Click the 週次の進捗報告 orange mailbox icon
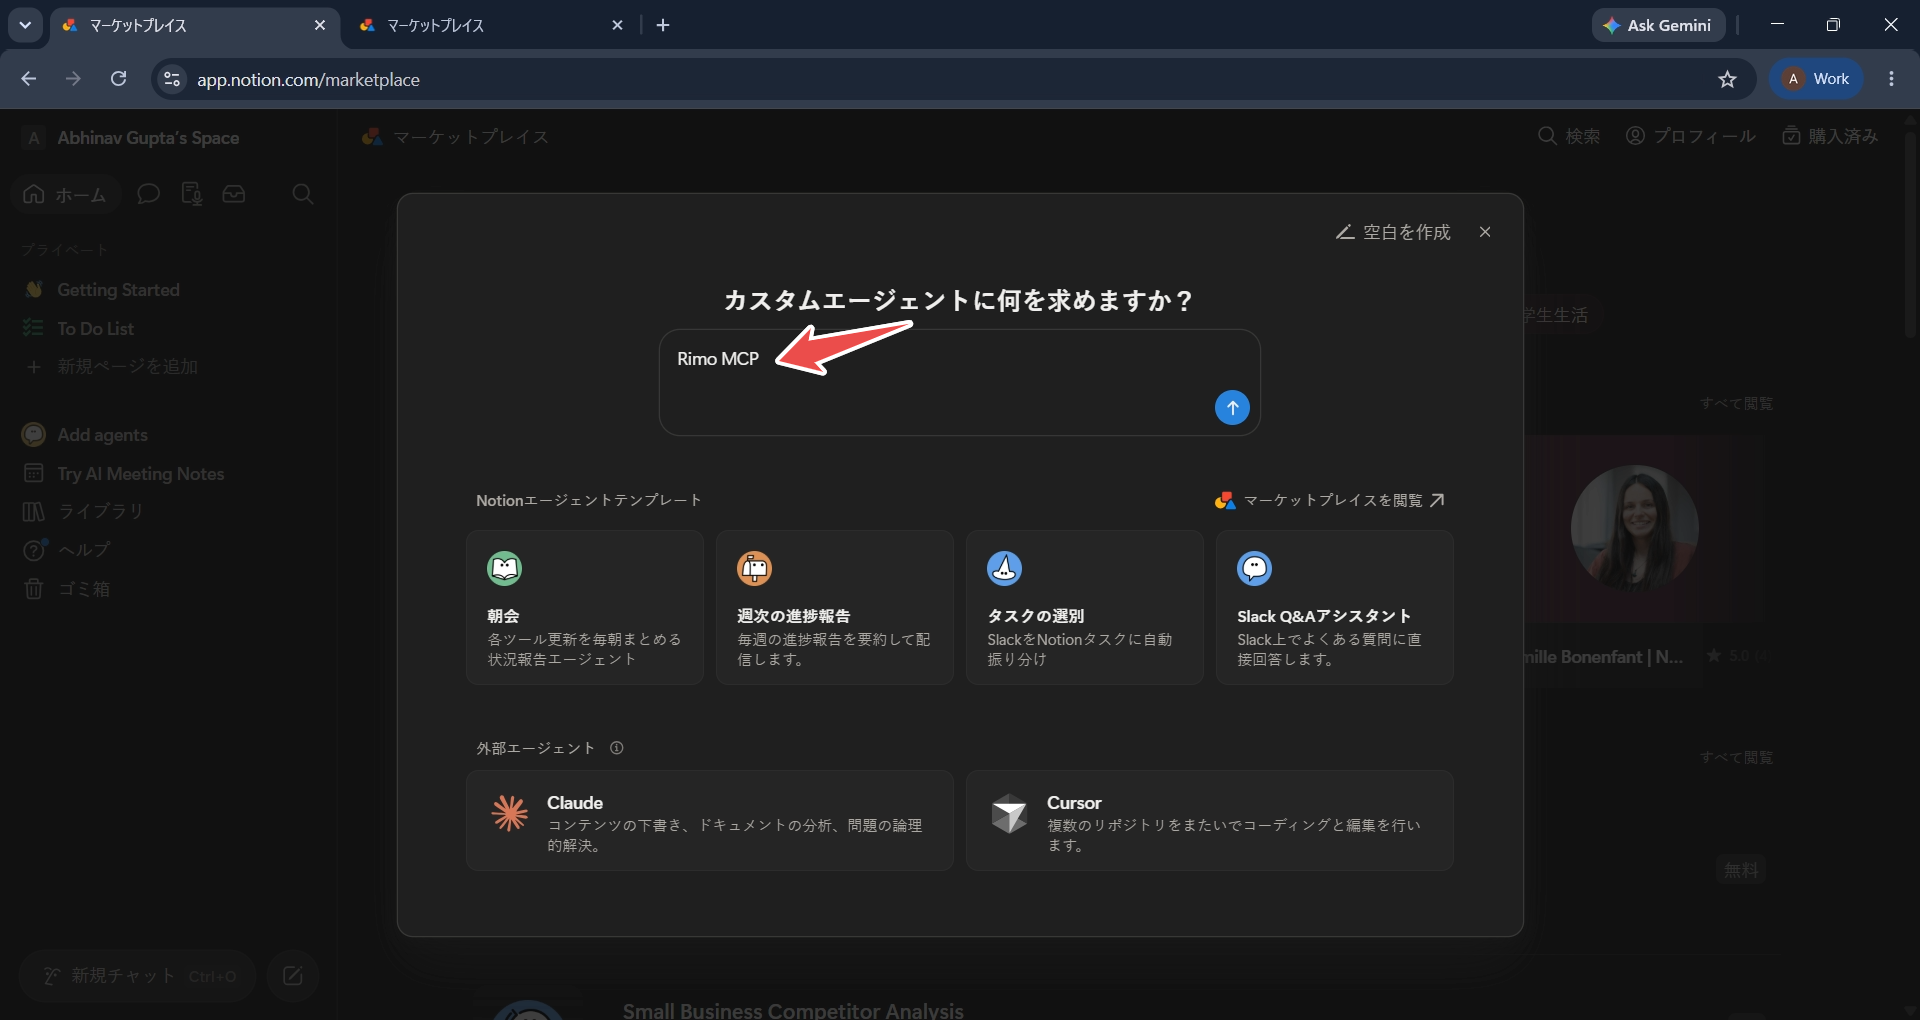 point(755,568)
